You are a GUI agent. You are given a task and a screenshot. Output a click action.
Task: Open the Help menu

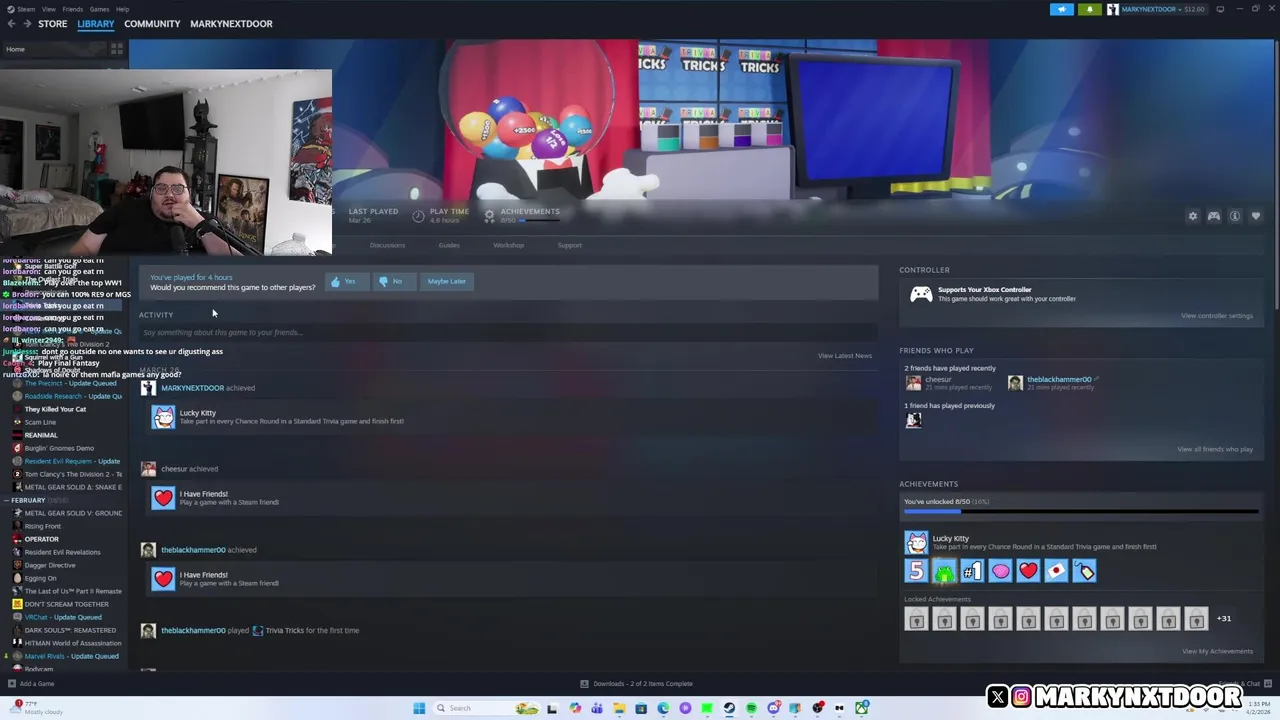[122, 9]
